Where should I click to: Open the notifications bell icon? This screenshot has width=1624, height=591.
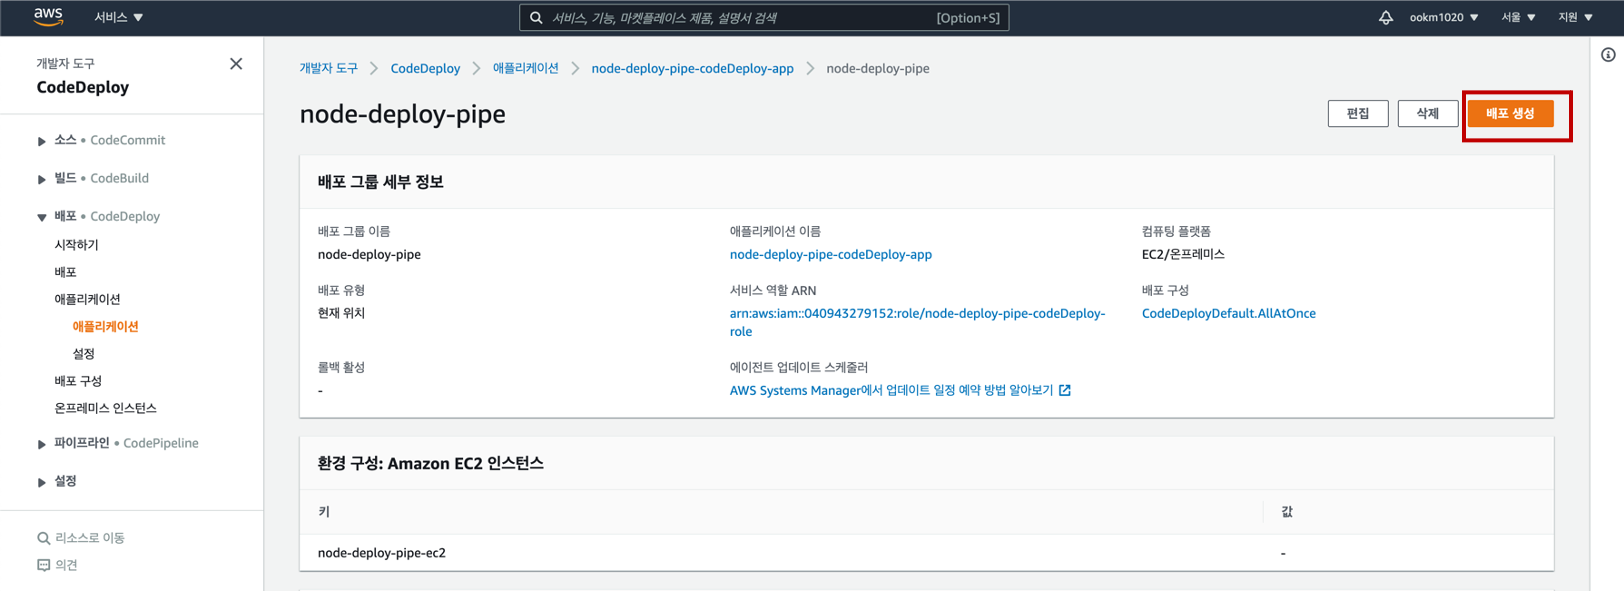pyautogui.click(x=1385, y=18)
